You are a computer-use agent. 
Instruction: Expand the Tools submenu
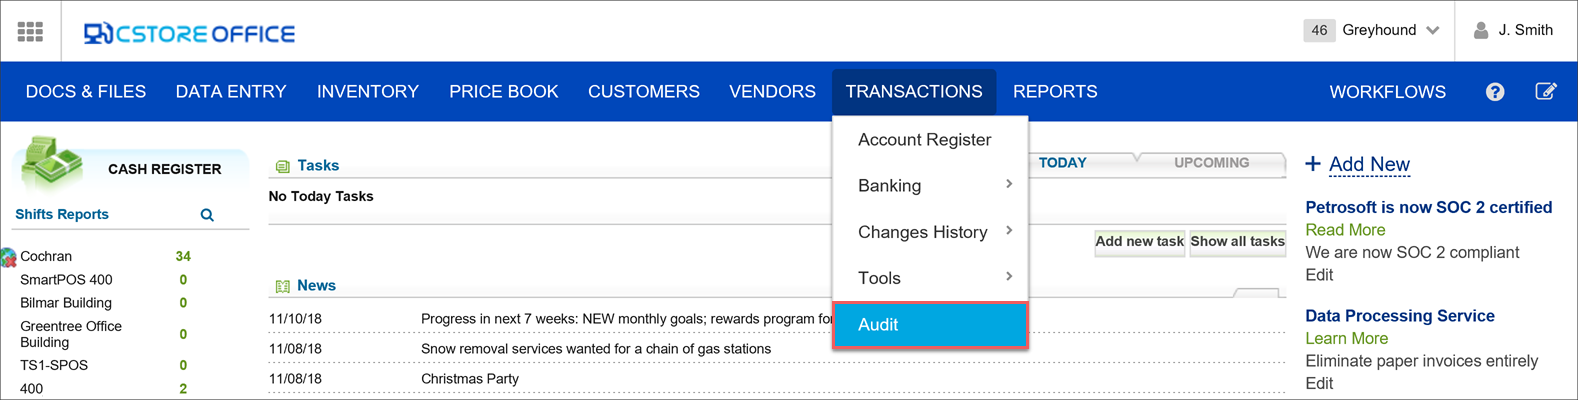[x=929, y=278]
